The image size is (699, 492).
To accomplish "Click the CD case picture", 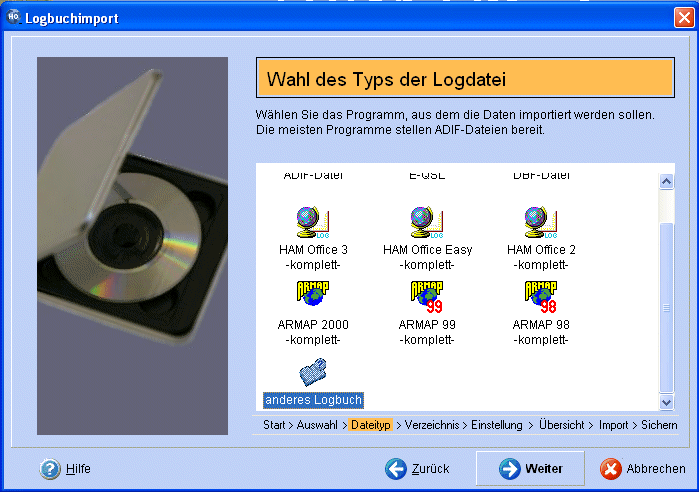I will click(132, 246).
